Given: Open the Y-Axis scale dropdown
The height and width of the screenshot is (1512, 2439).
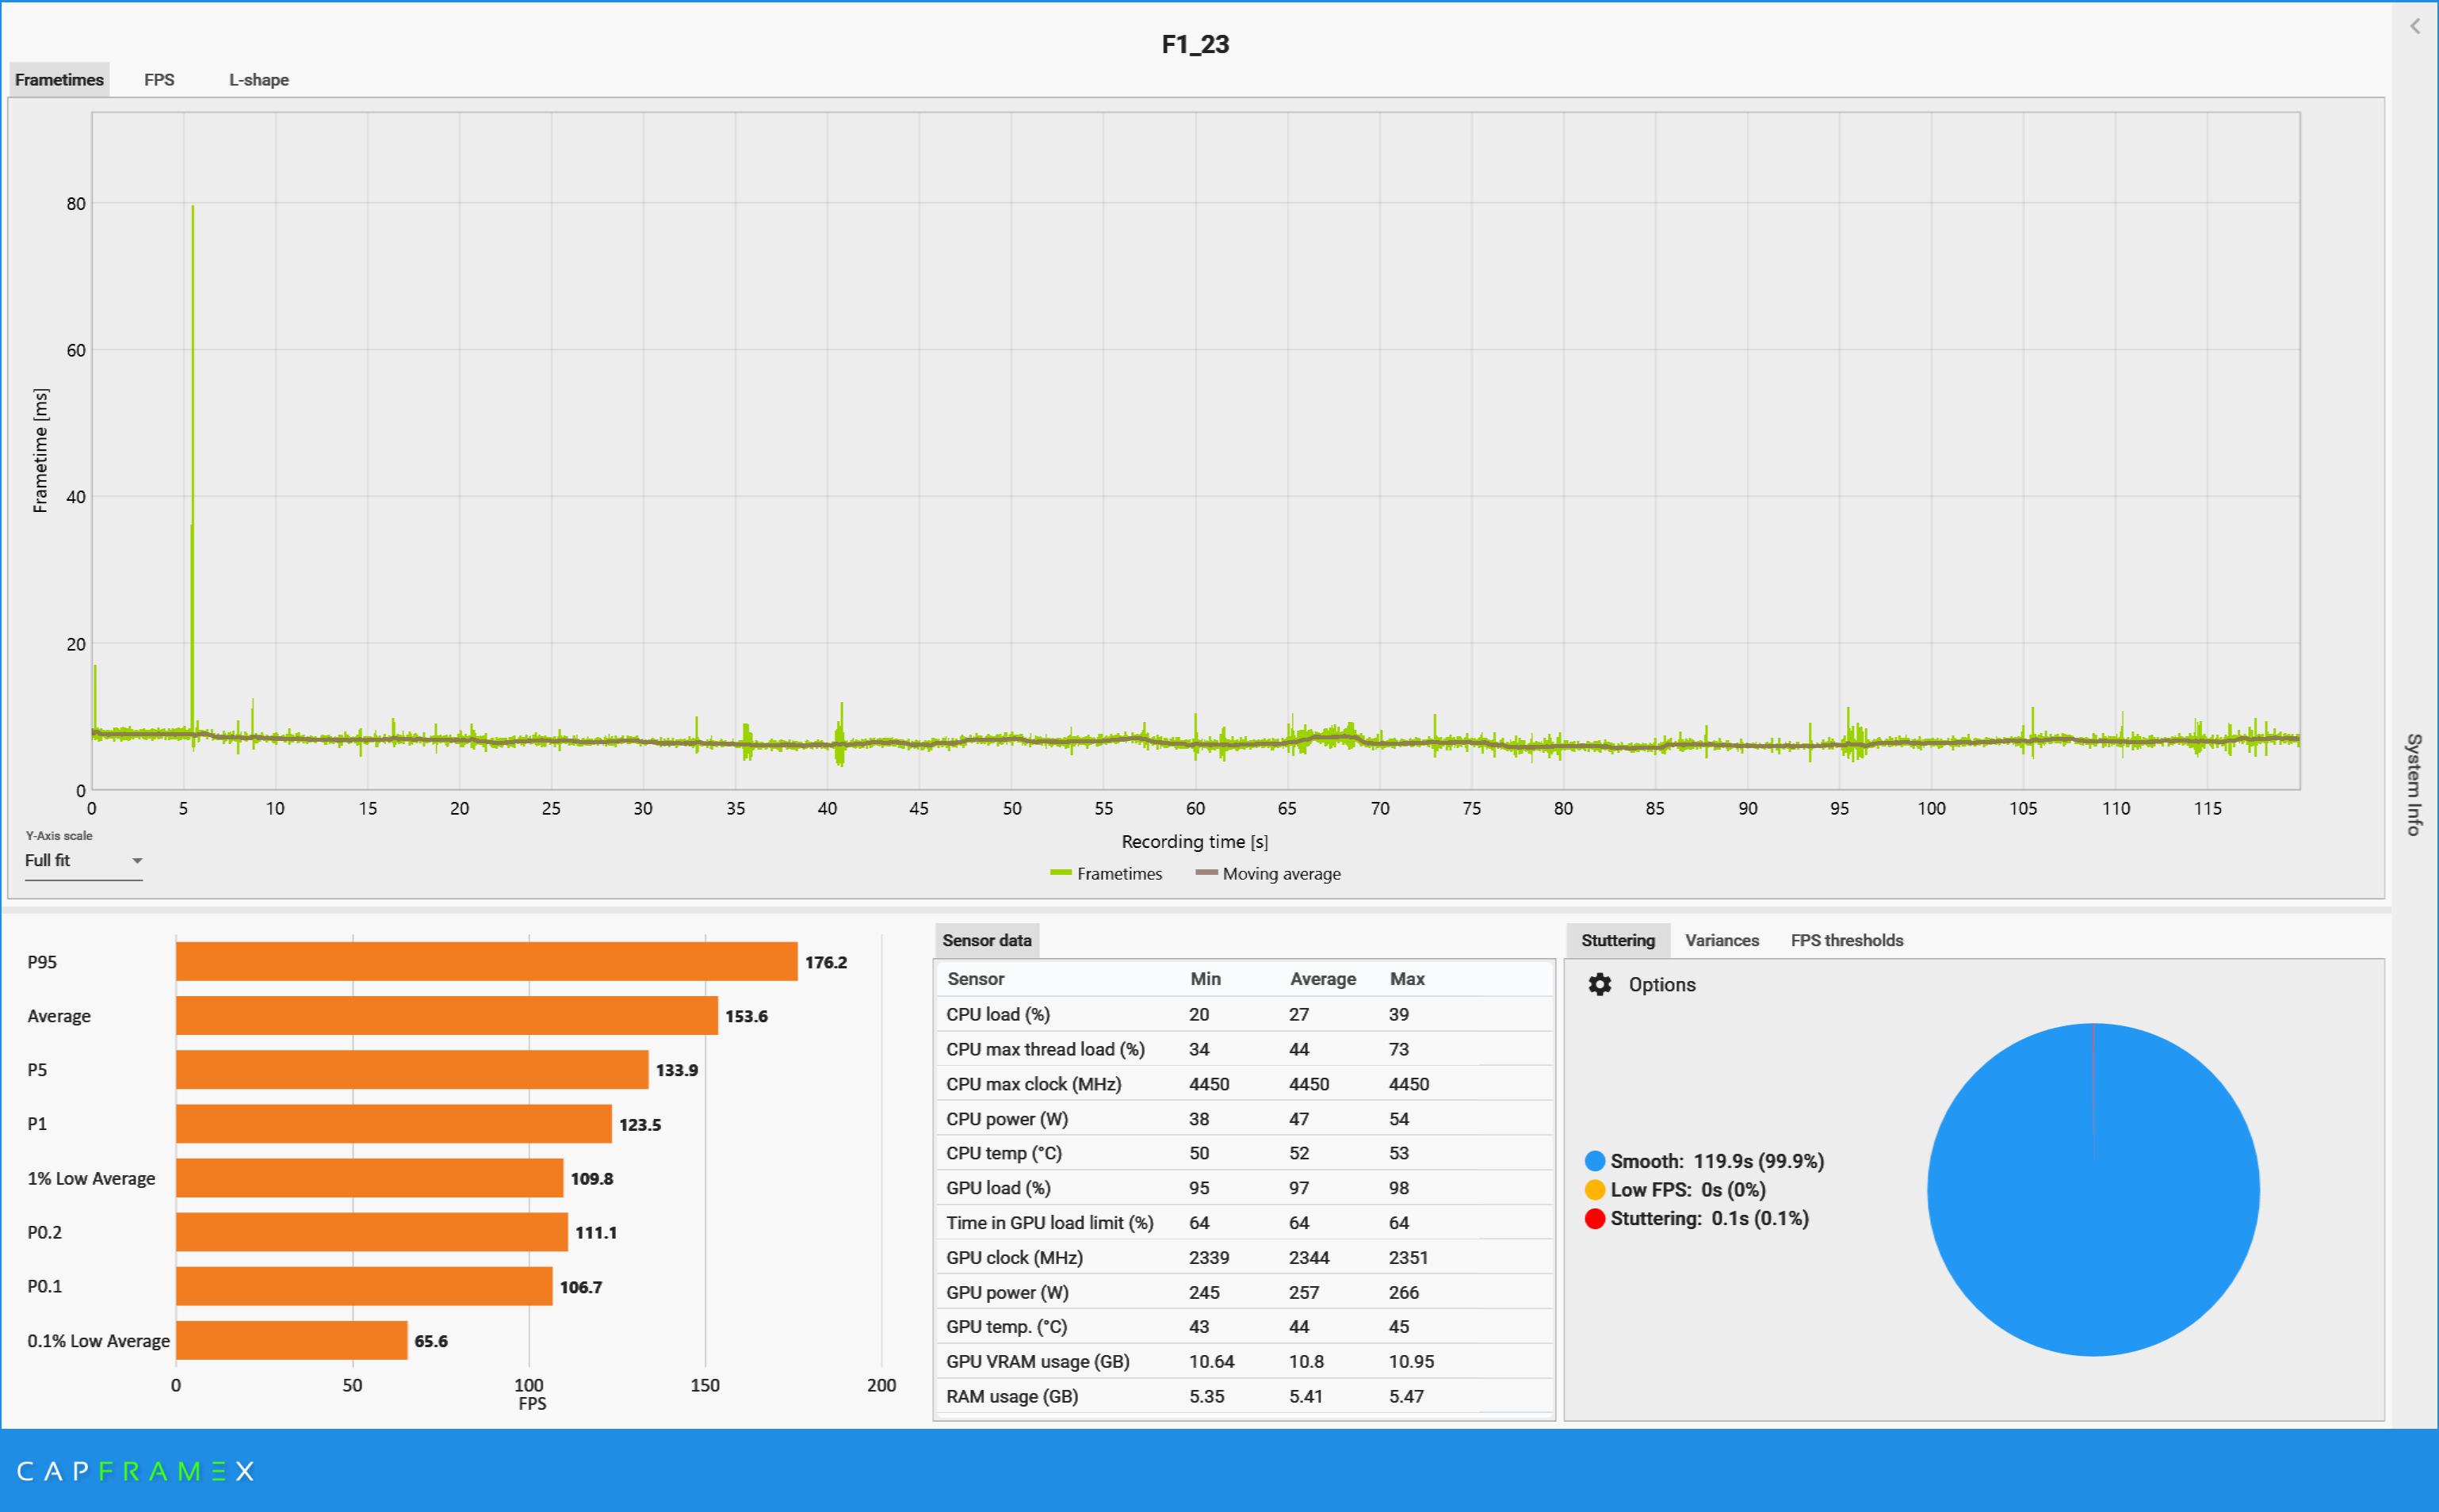Looking at the screenshot, I should point(82,861).
